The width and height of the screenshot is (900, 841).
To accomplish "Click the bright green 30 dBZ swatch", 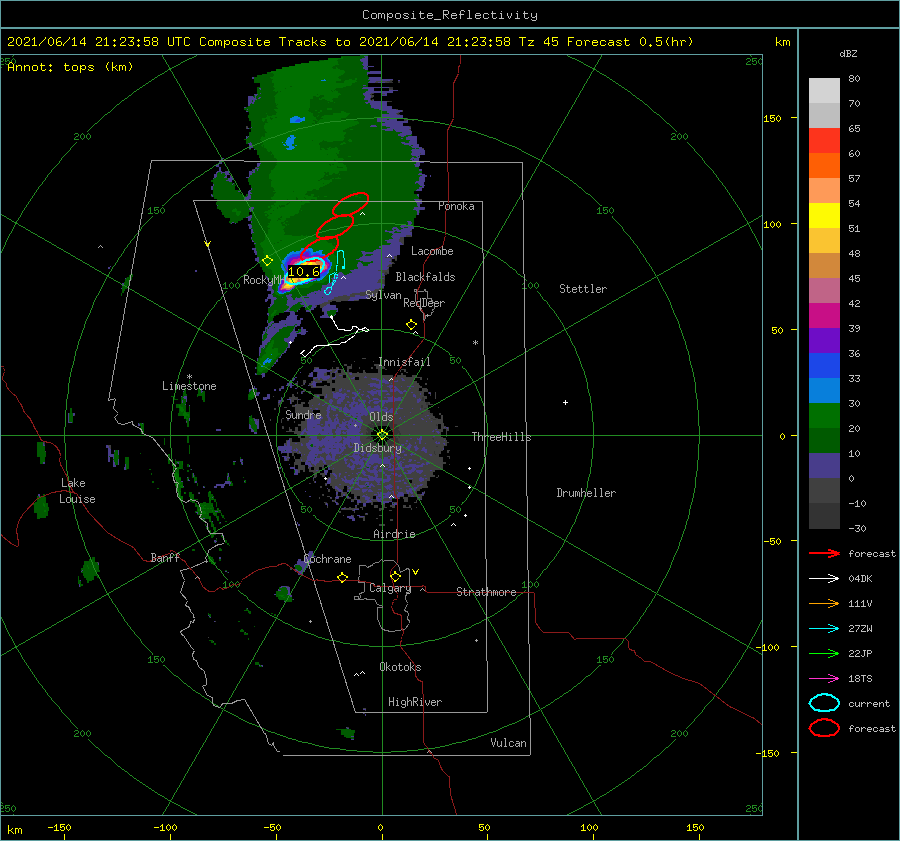I will tap(824, 415).
